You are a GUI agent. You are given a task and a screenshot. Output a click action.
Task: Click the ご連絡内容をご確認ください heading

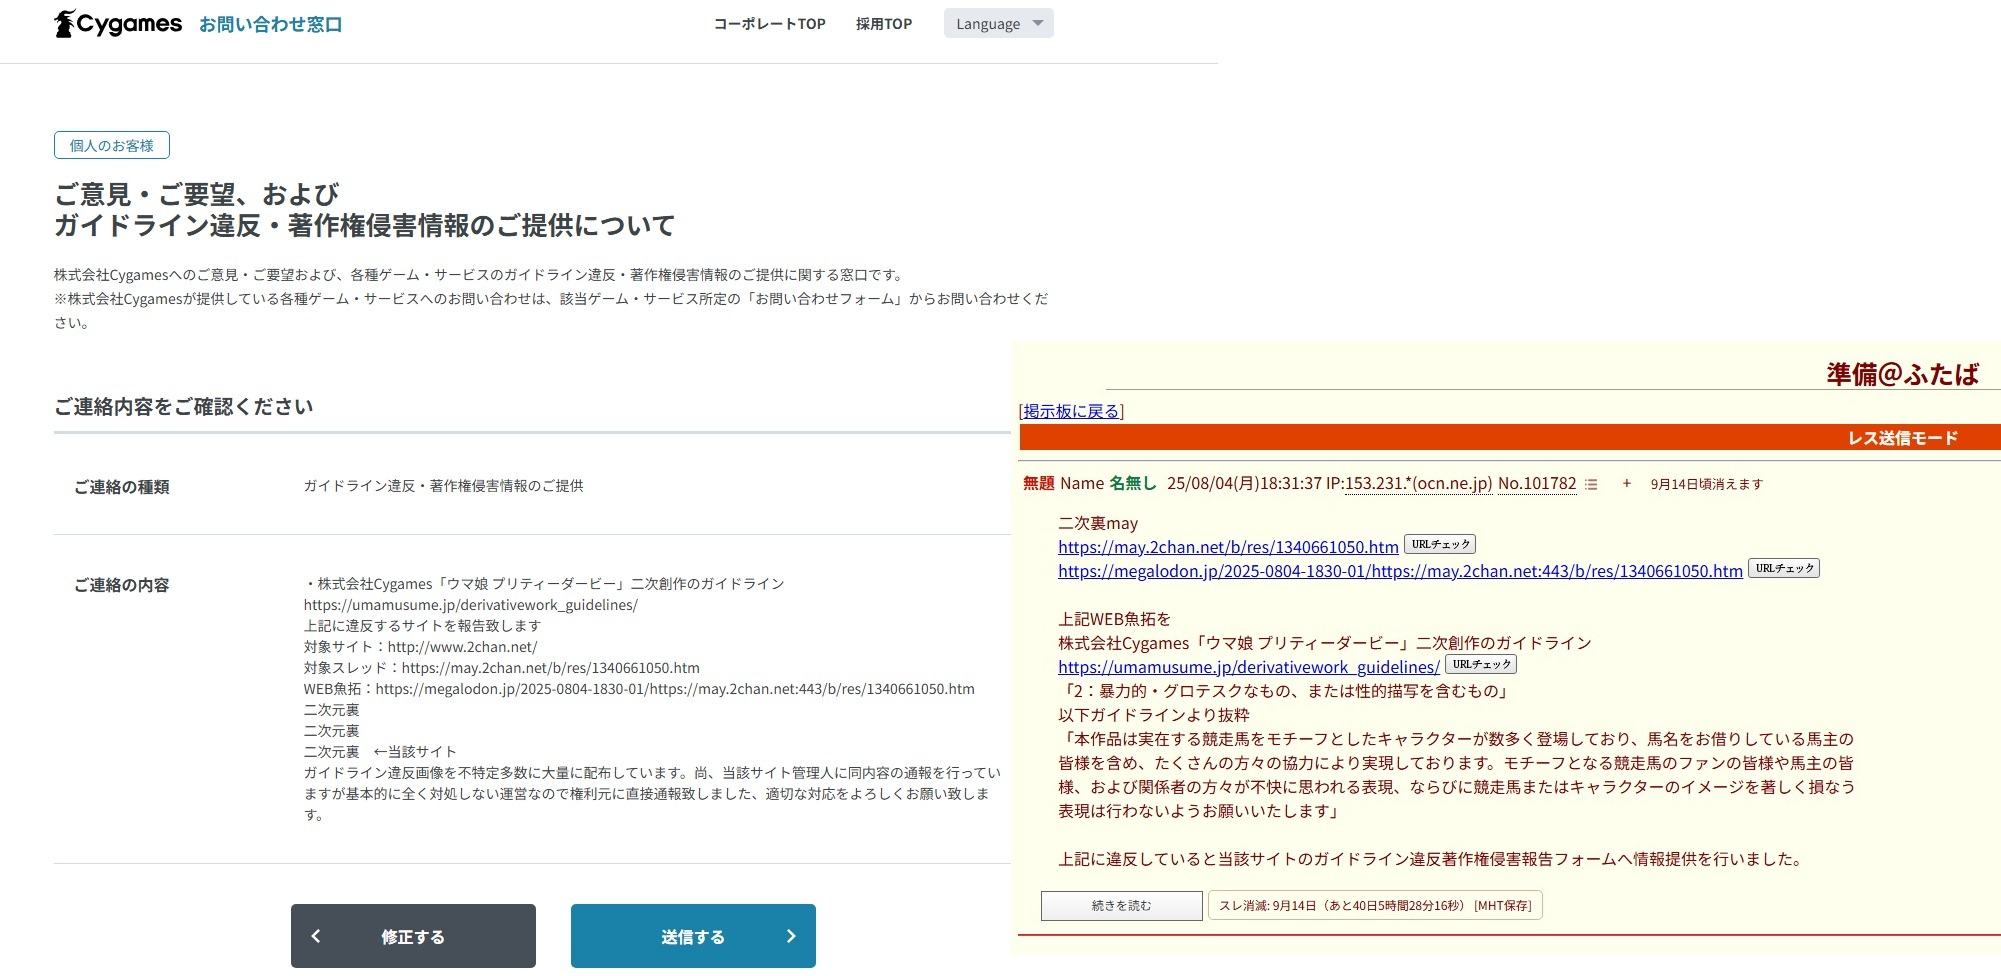click(184, 406)
